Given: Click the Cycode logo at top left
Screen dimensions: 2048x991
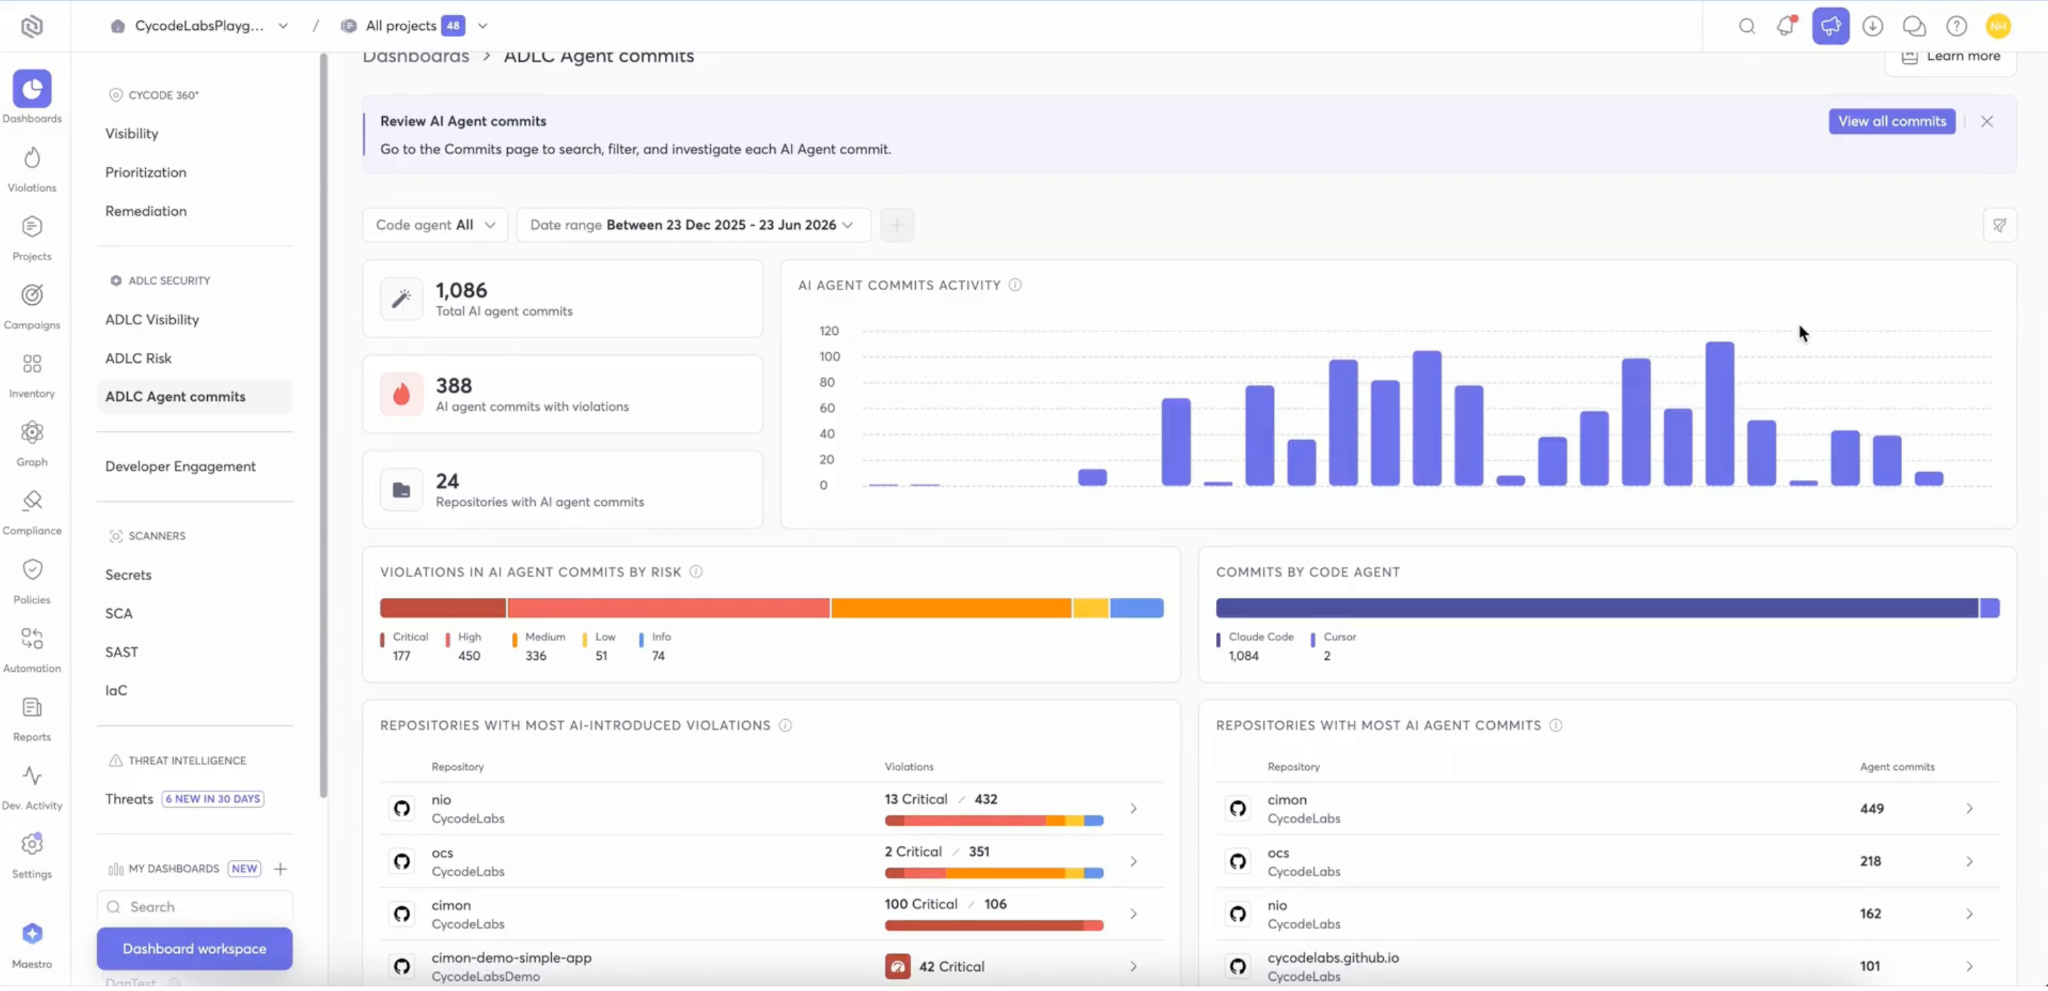Looking at the screenshot, I should coord(32,26).
